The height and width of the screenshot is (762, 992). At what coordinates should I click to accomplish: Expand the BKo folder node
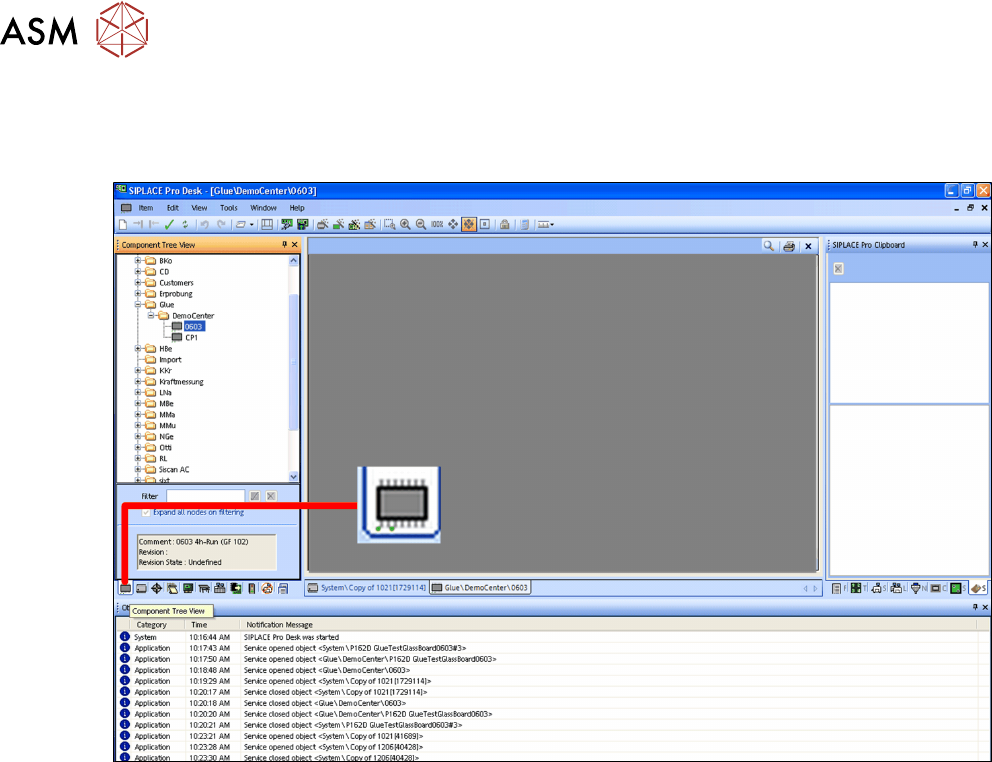pos(138,261)
